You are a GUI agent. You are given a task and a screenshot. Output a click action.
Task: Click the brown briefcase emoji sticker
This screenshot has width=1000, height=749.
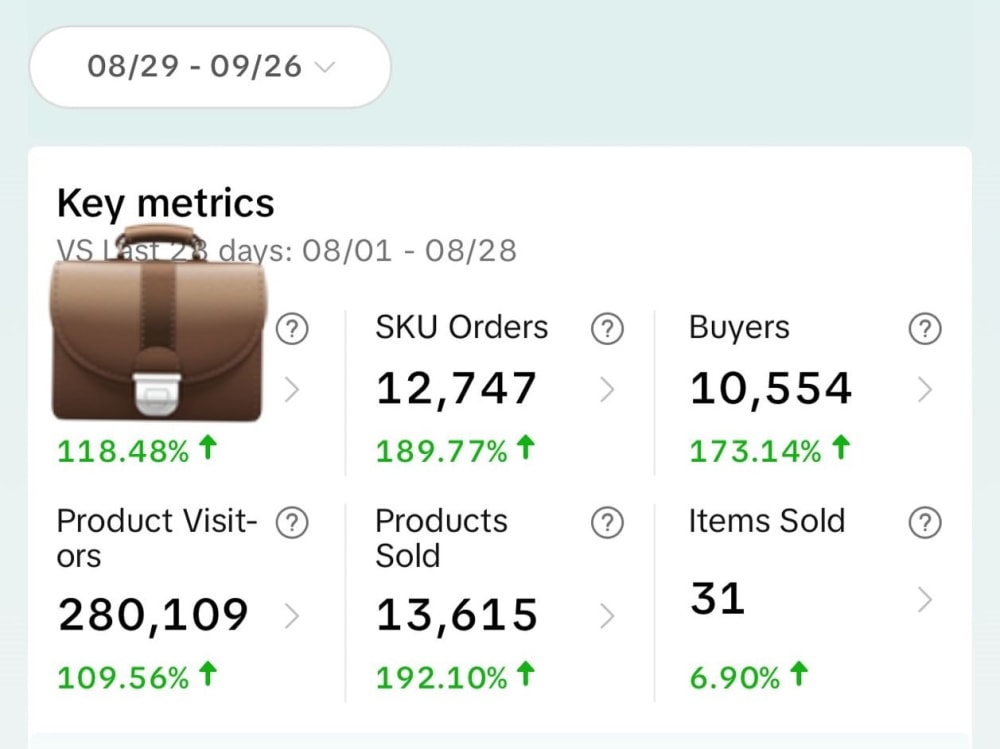tap(159, 323)
